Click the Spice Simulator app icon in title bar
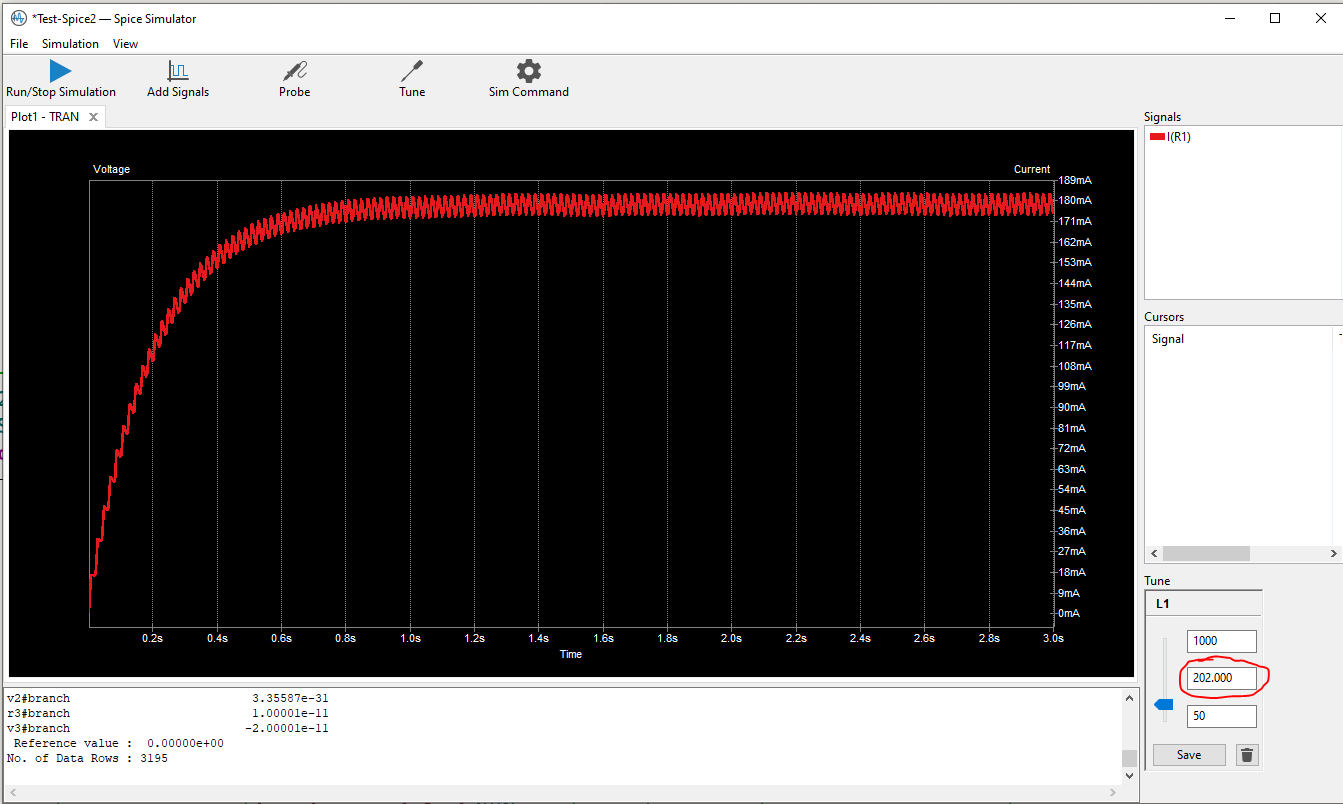The width and height of the screenshot is (1343, 804). click(18, 18)
